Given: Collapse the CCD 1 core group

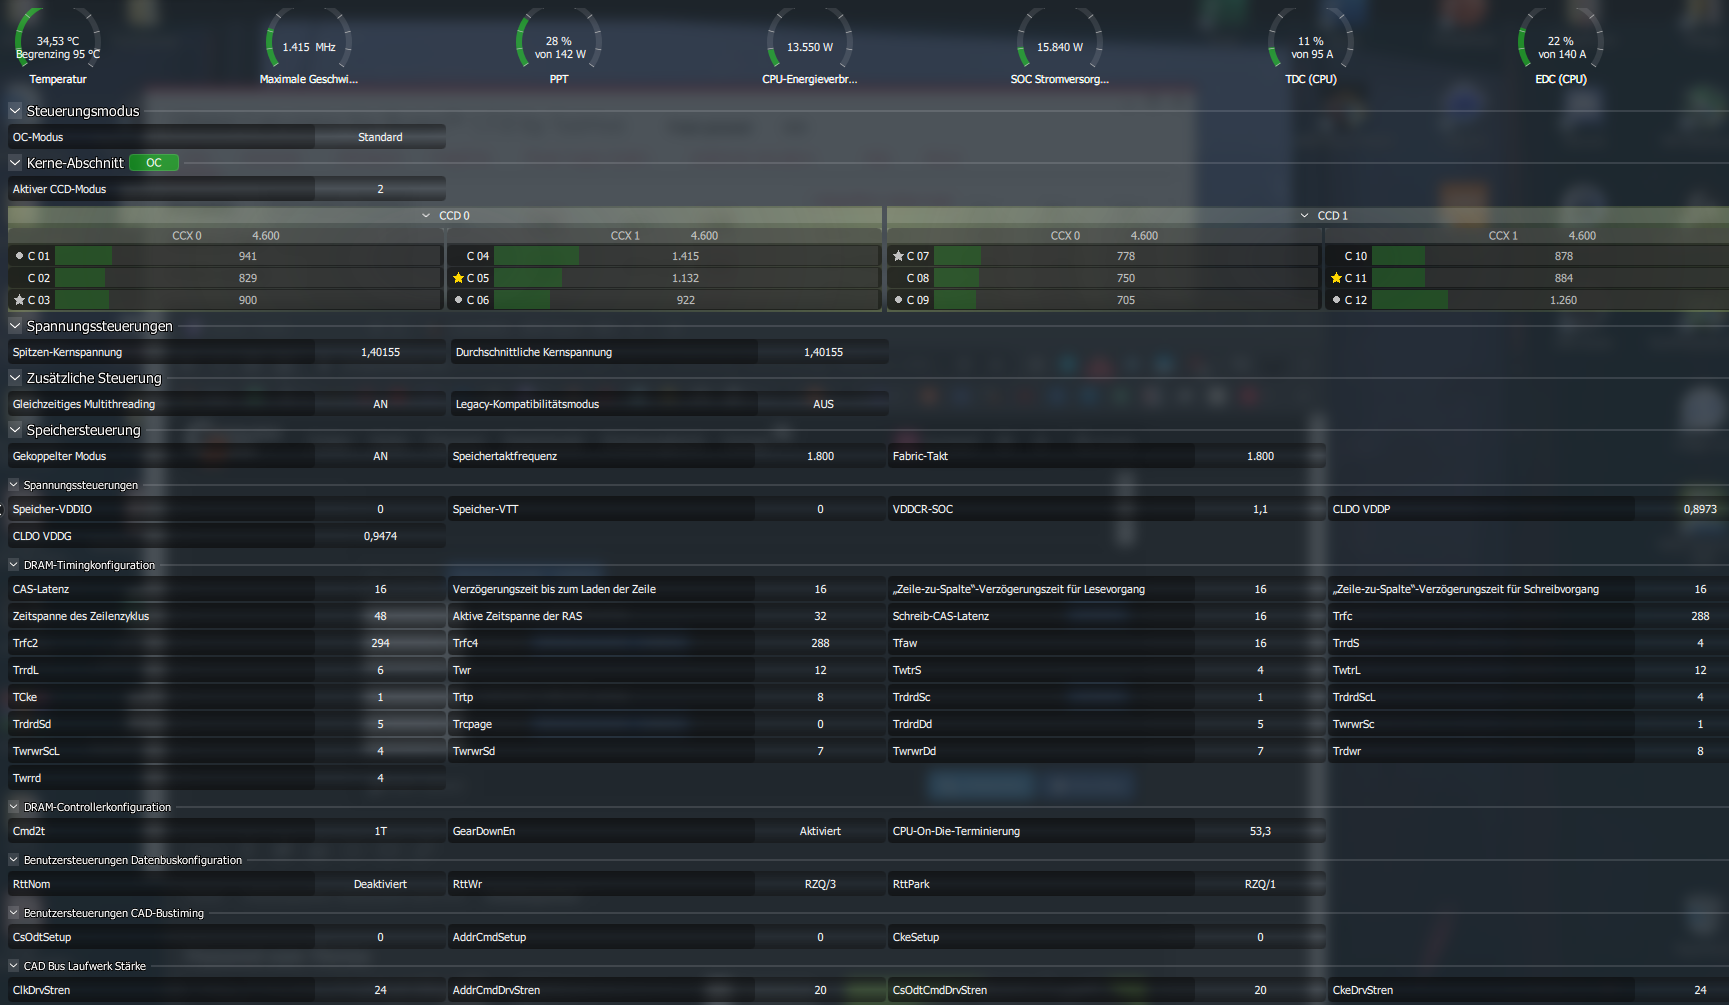Looking at the screenshot, I should pyautogui.click(x=1305, y=215).
